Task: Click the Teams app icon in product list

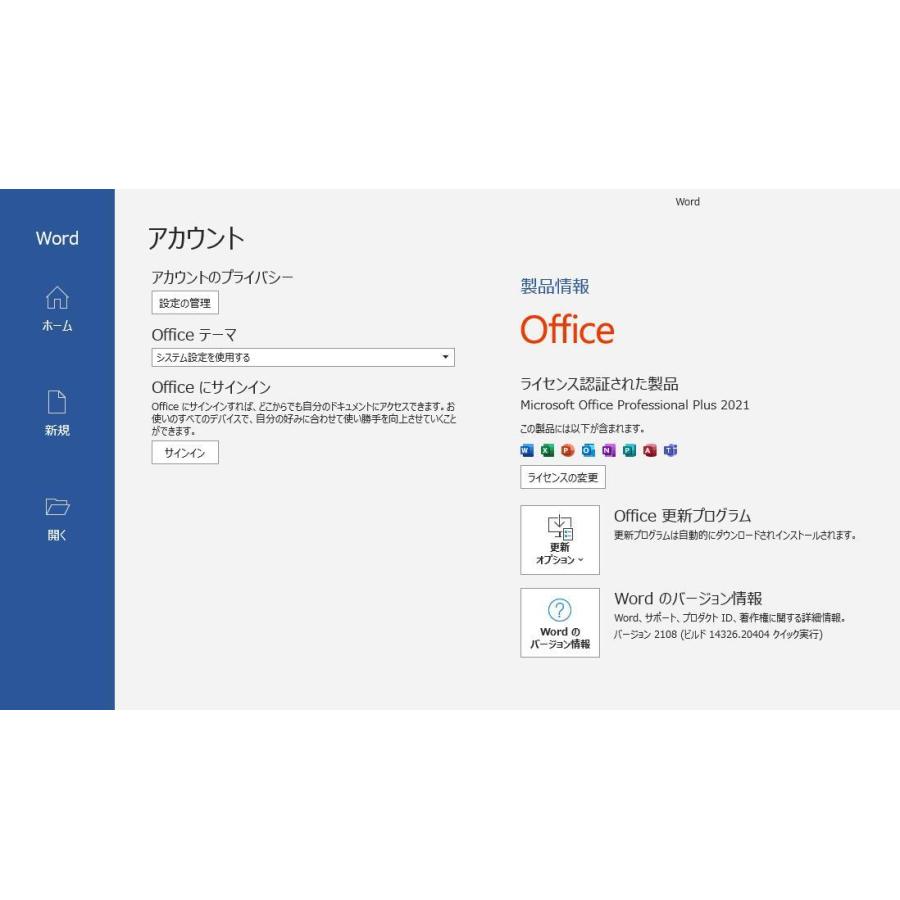Action: 670,451
